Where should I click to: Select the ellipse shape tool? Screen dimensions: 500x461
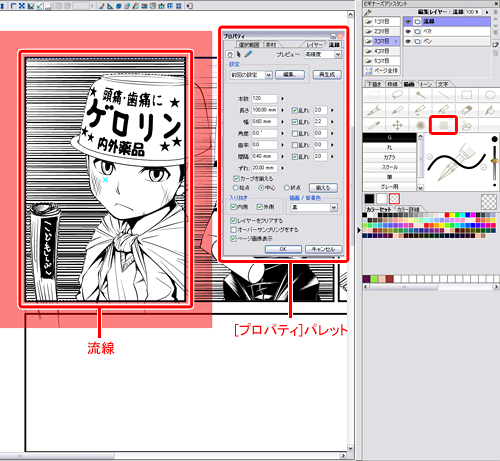pyautogui.click(x=489, y=95)
